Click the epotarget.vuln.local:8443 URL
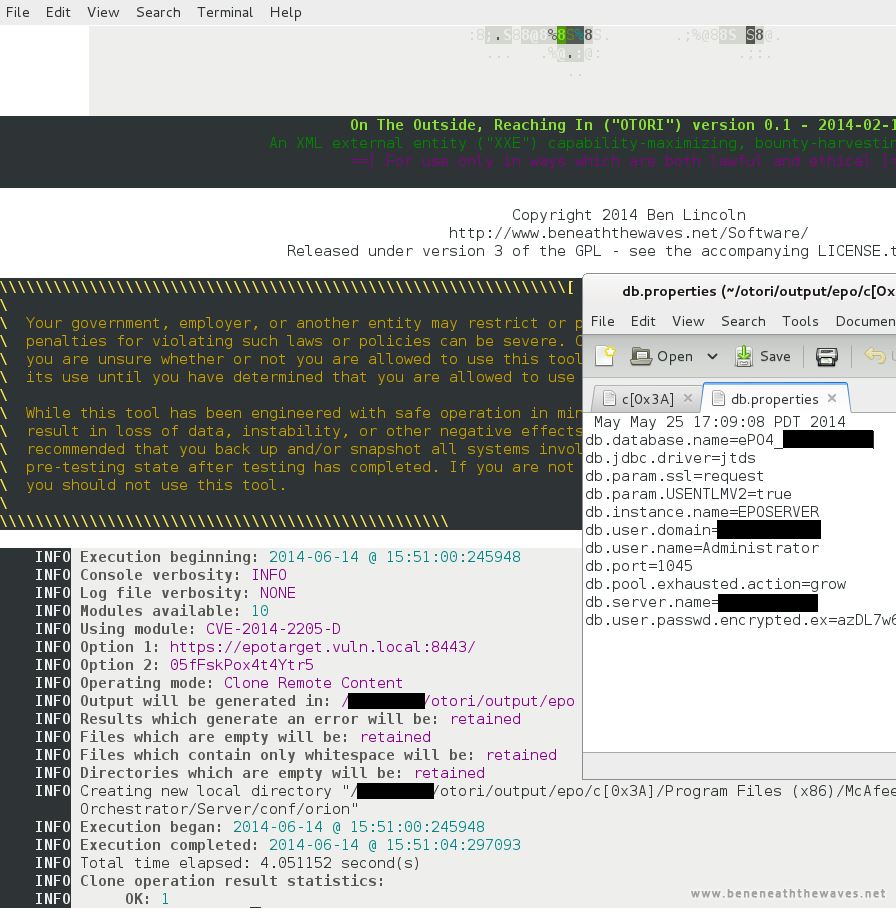896x908 pixels. (322, 647)
